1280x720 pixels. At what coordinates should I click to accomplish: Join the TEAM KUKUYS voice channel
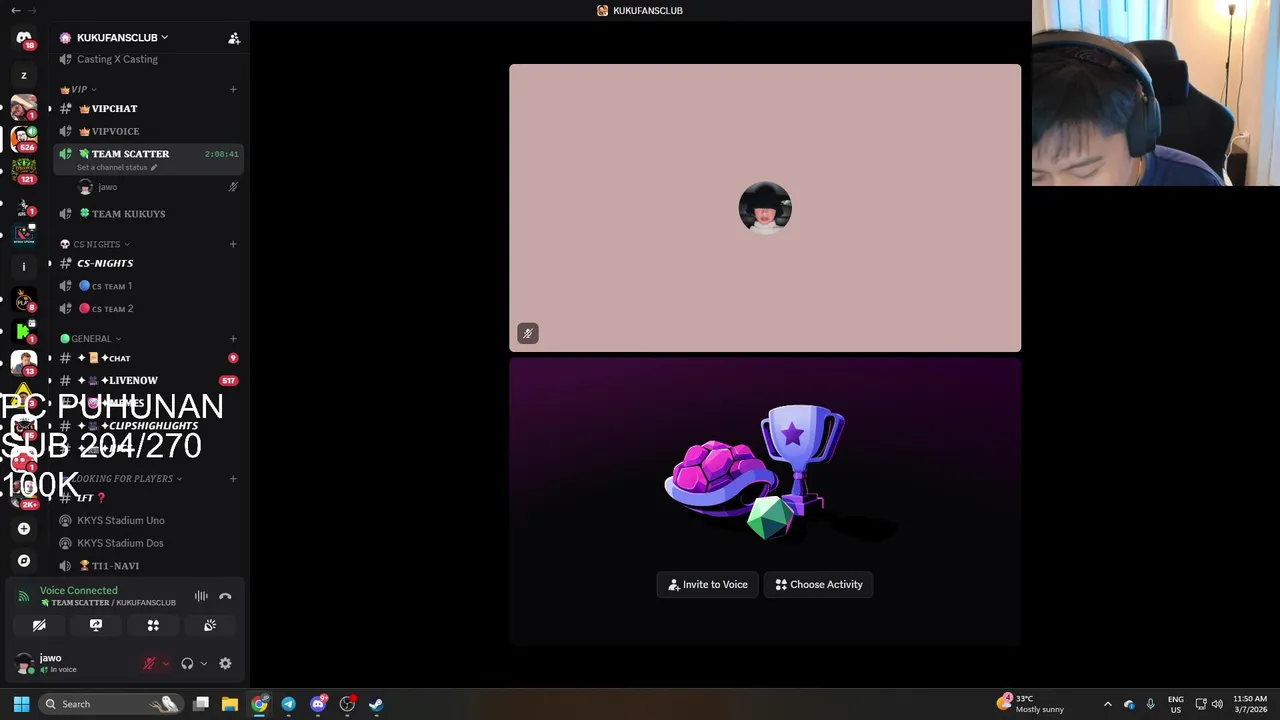[148, 214]
